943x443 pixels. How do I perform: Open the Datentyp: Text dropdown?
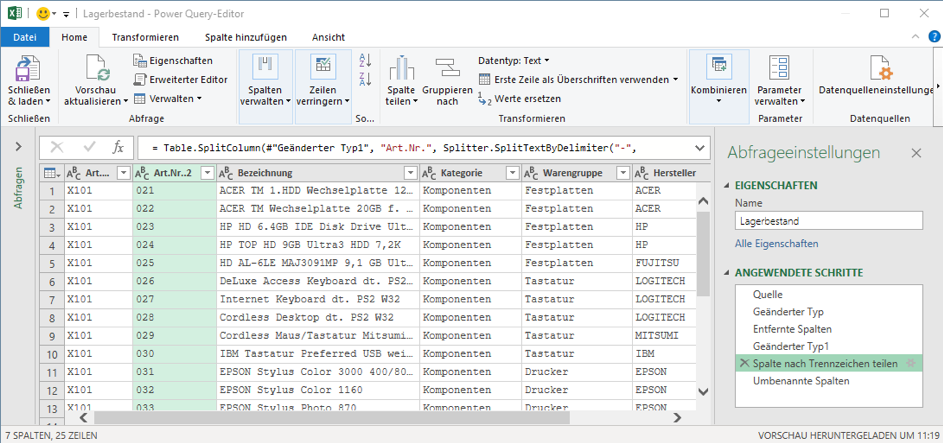click(514, 60)
